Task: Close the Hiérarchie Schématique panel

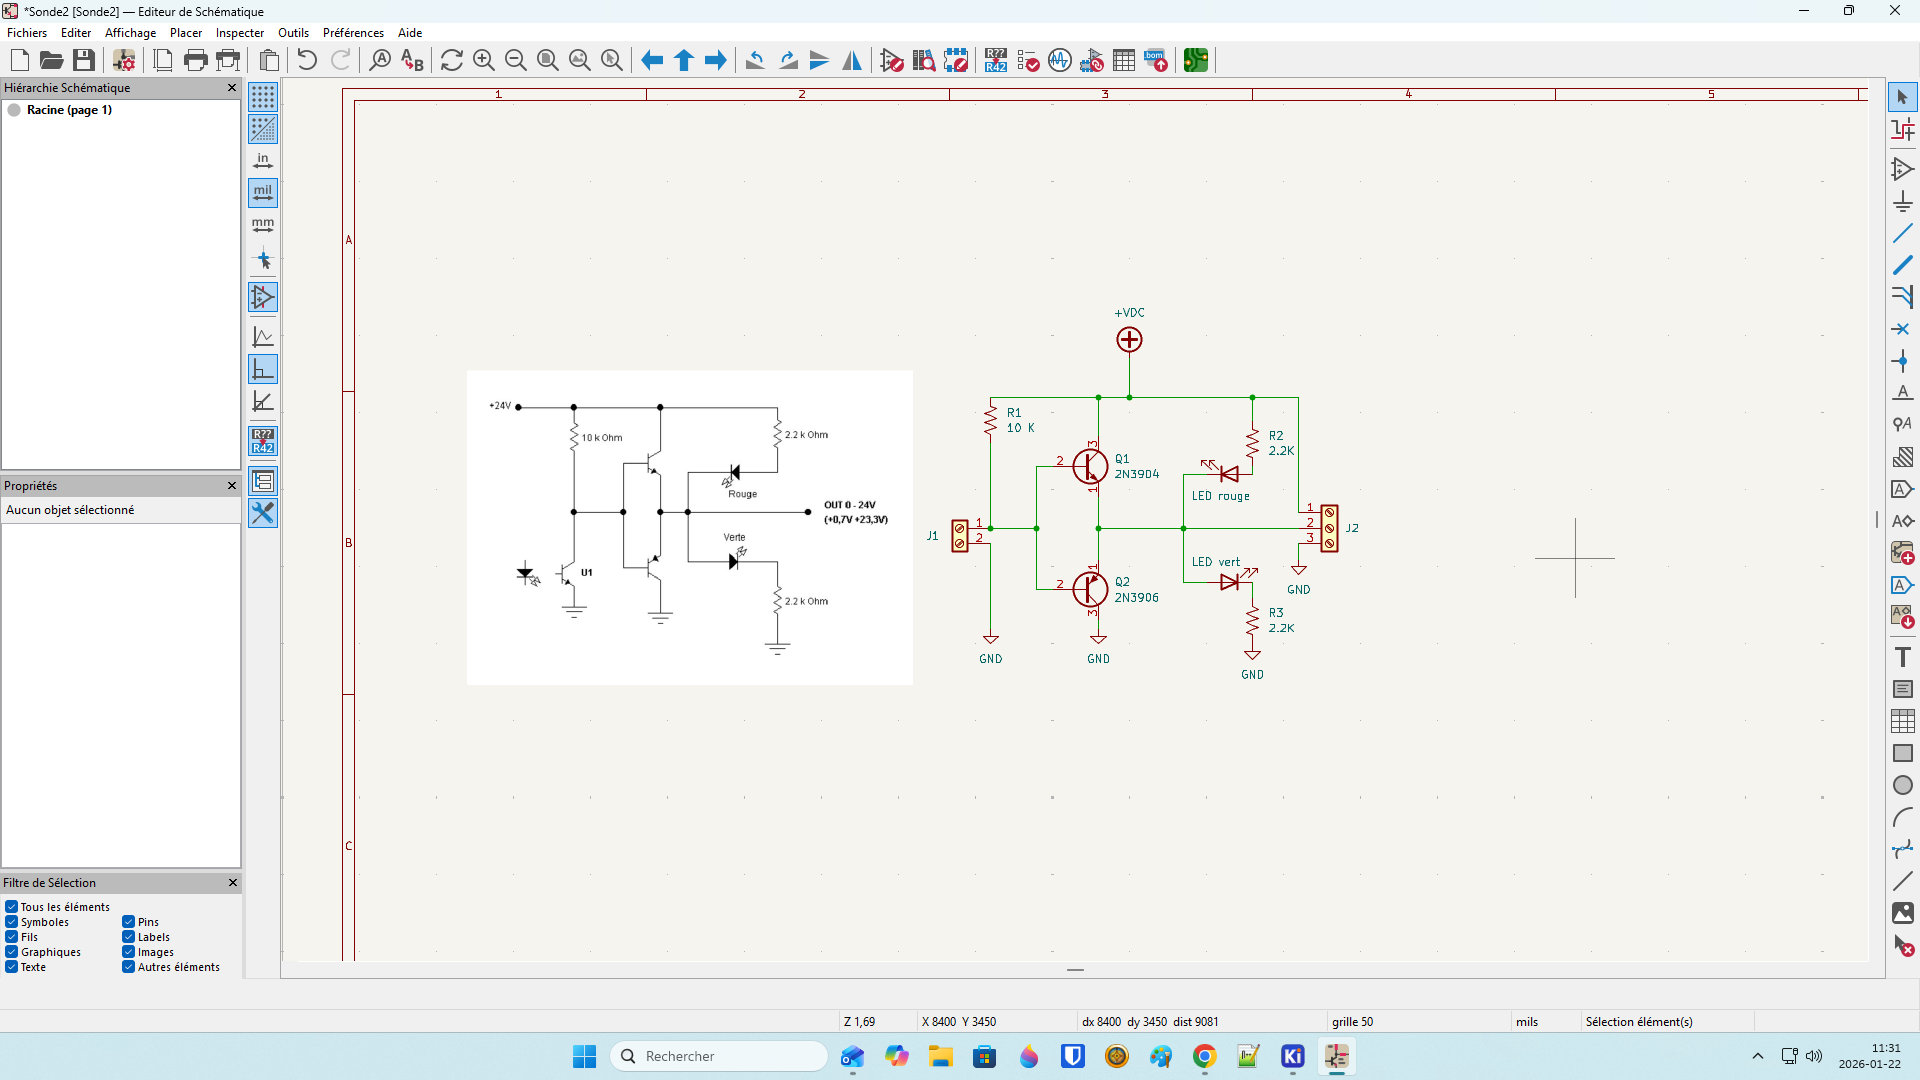Action: [x=232, y=88]
